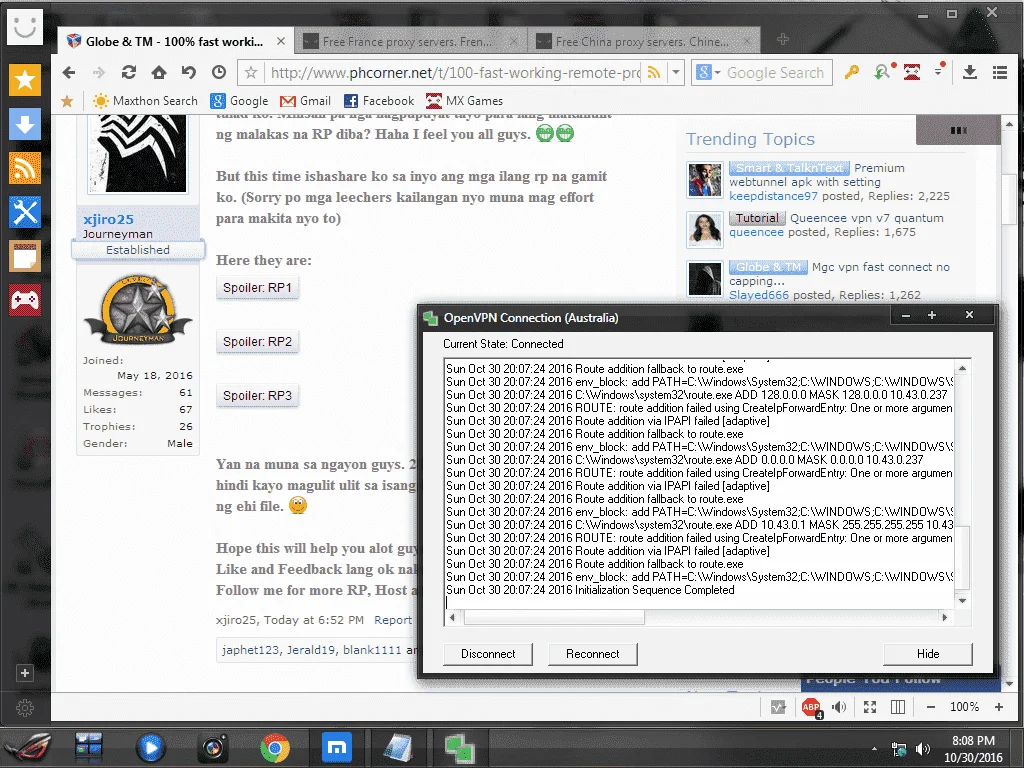Mute the browser sound speaker icon
The image size is (1024, 768).
(839, 707)
